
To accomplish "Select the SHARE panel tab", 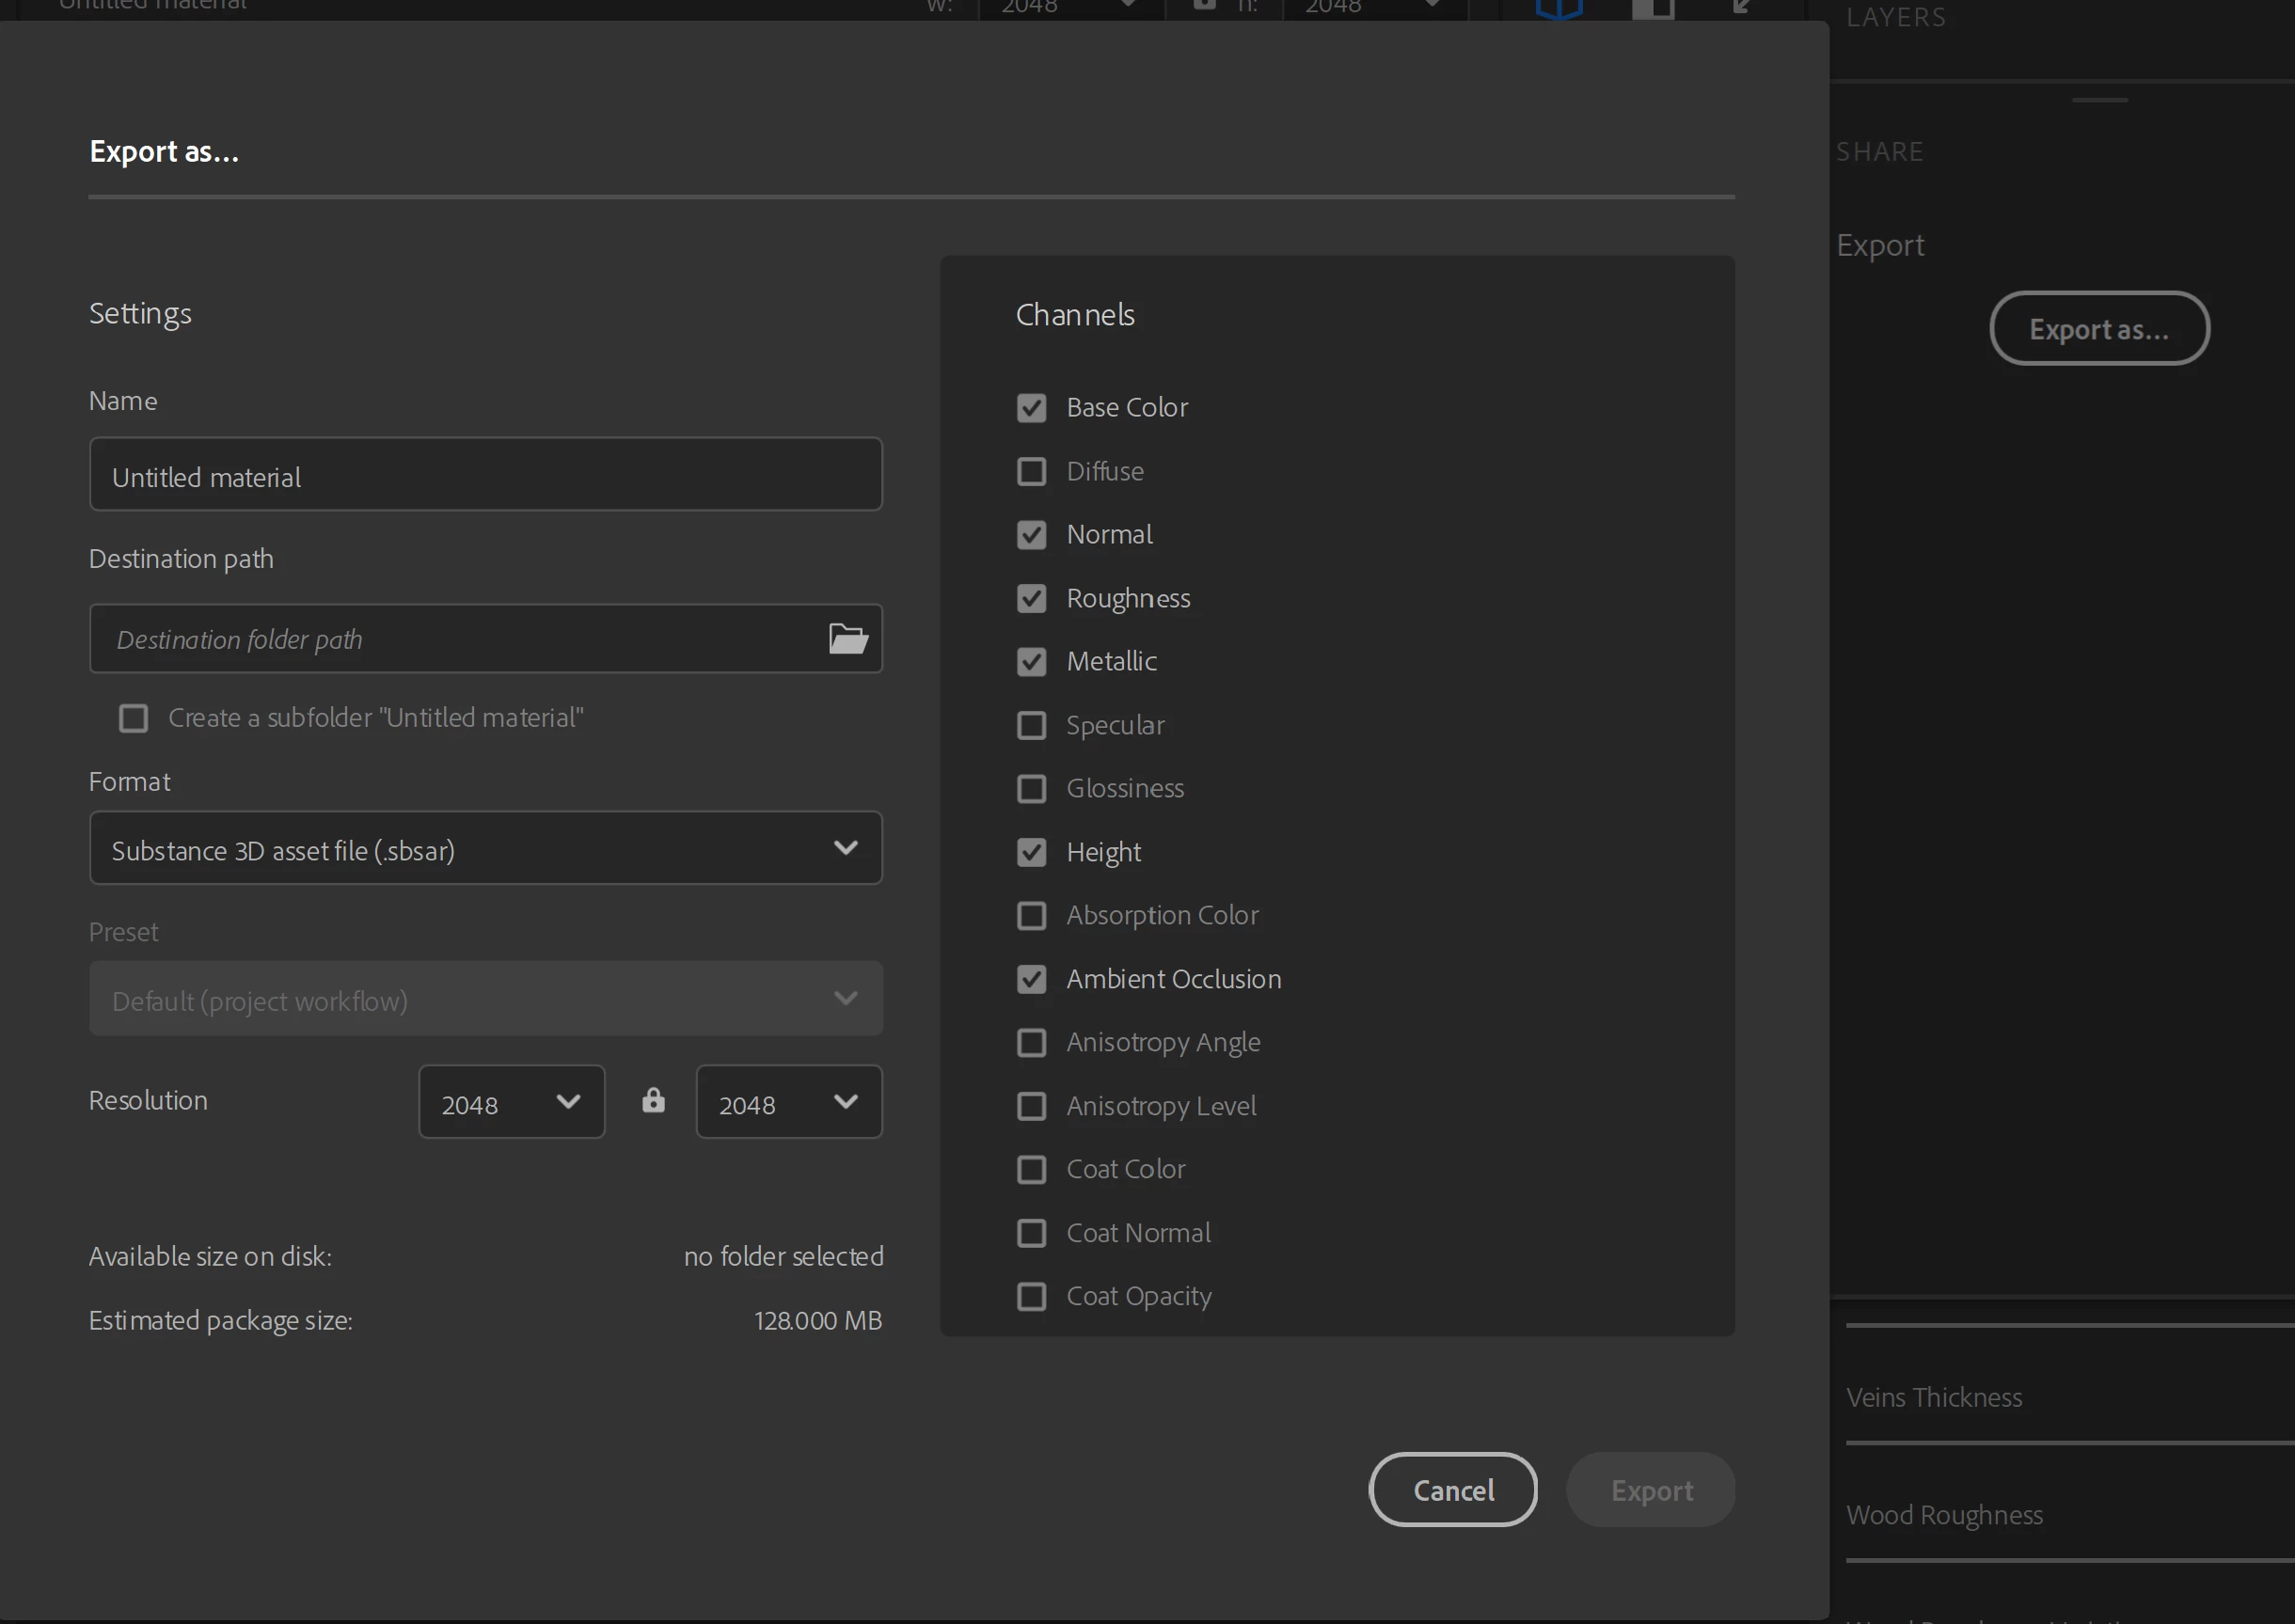I will pyautogui.click(x=1879, y=152).
